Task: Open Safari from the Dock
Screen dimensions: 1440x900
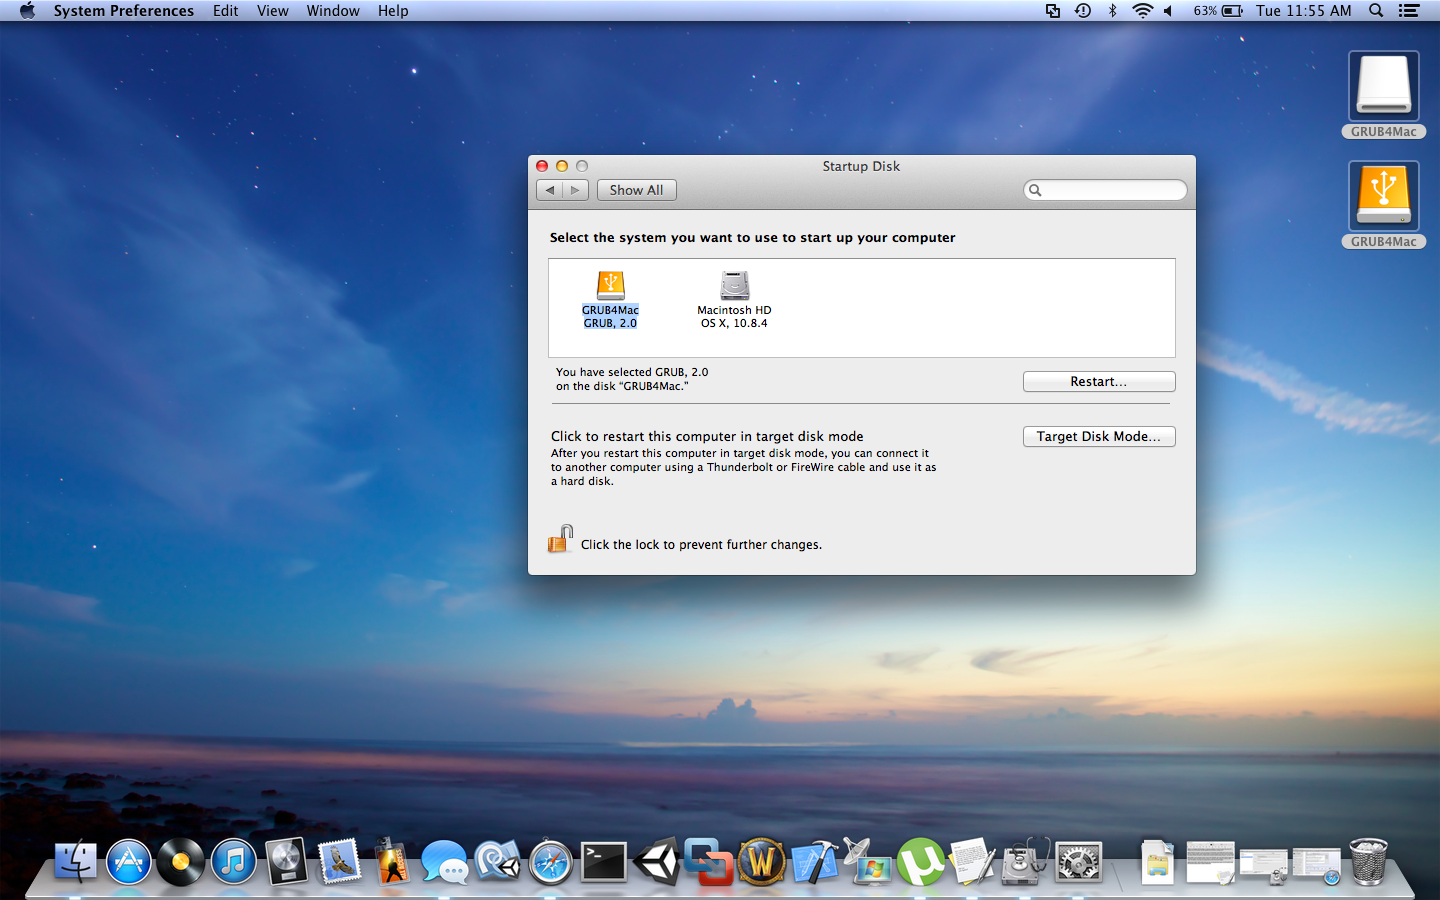Action: point(550,861)
